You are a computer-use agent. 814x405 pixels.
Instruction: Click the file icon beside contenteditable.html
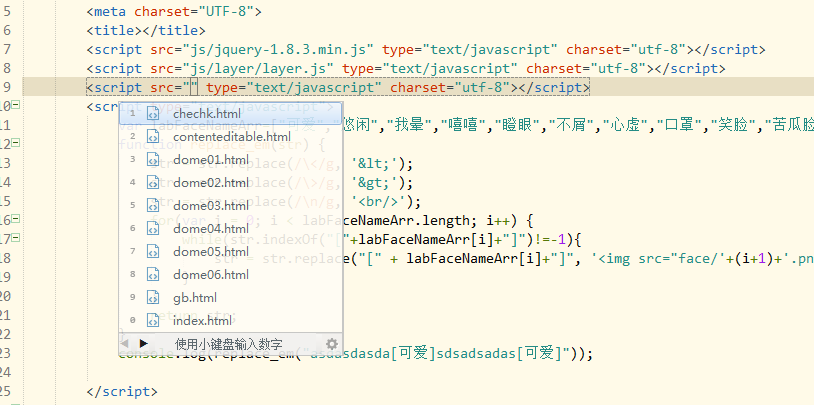point(153,137)
